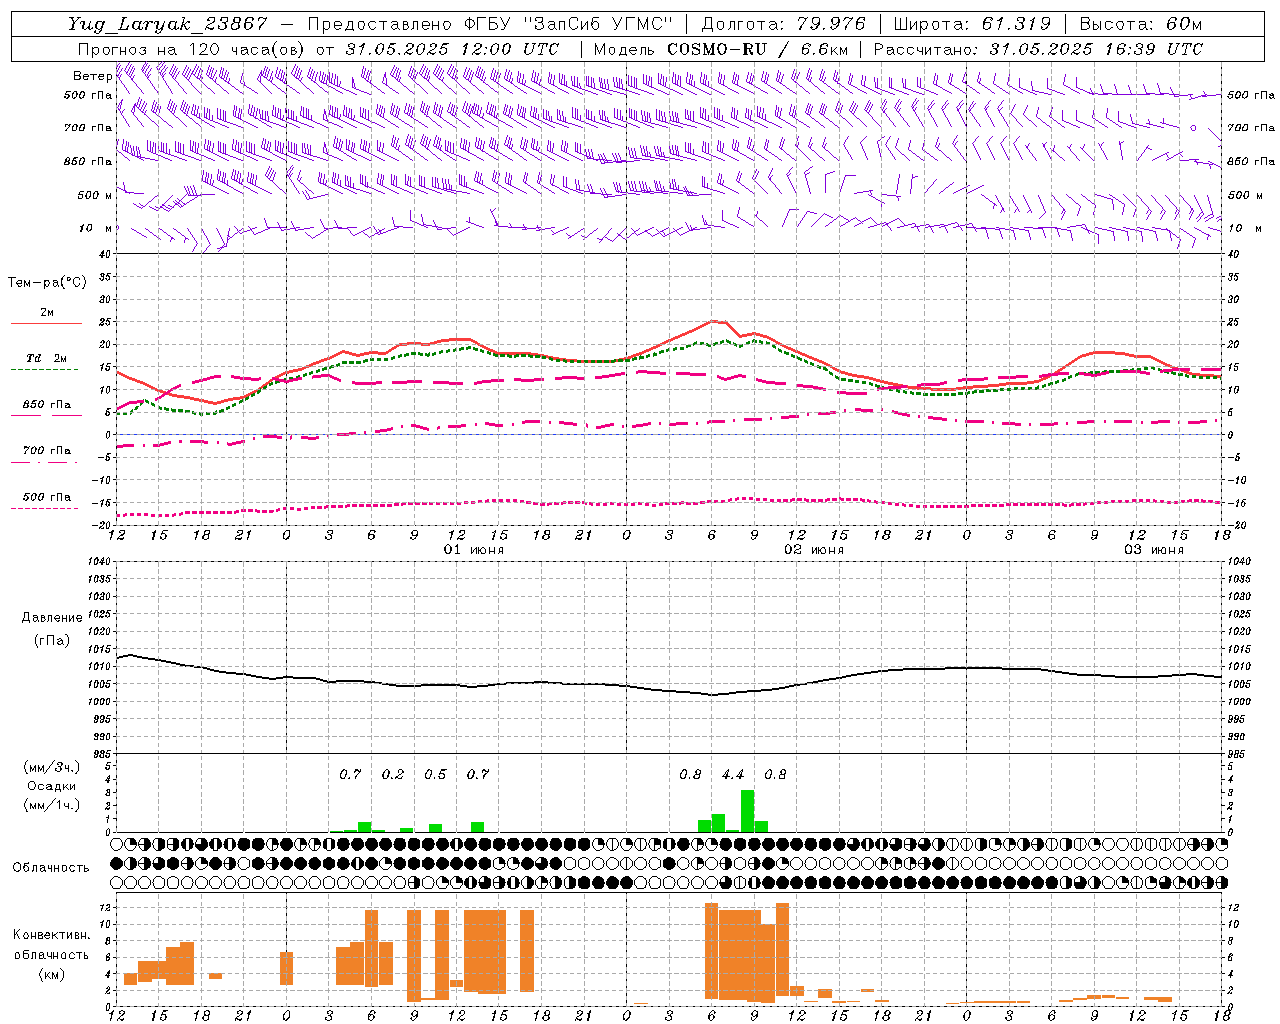This screenshot has height=1024, width=1280.
Task: Click the '01 июня' date label
Action: tap(474, 550)
